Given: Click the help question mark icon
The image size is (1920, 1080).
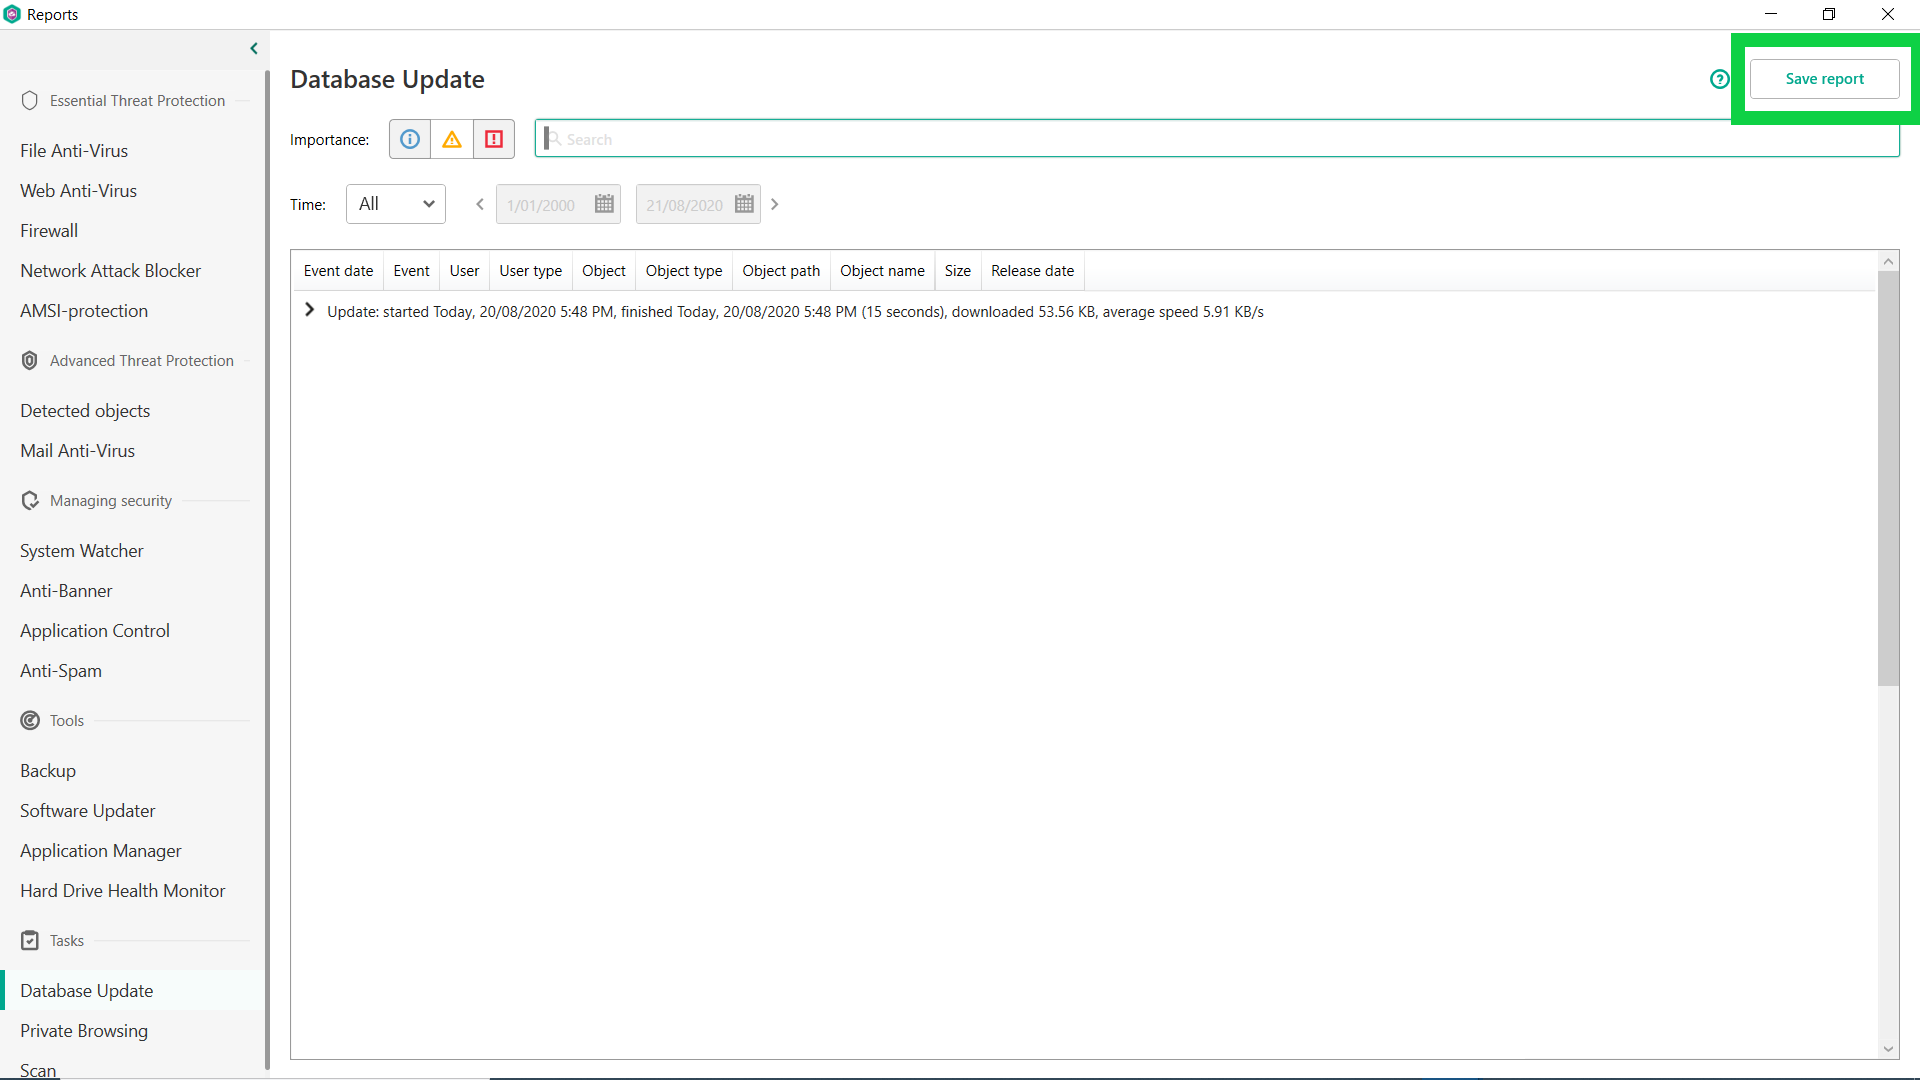Looking at the screenshot, I should [x=1719, y=79].
